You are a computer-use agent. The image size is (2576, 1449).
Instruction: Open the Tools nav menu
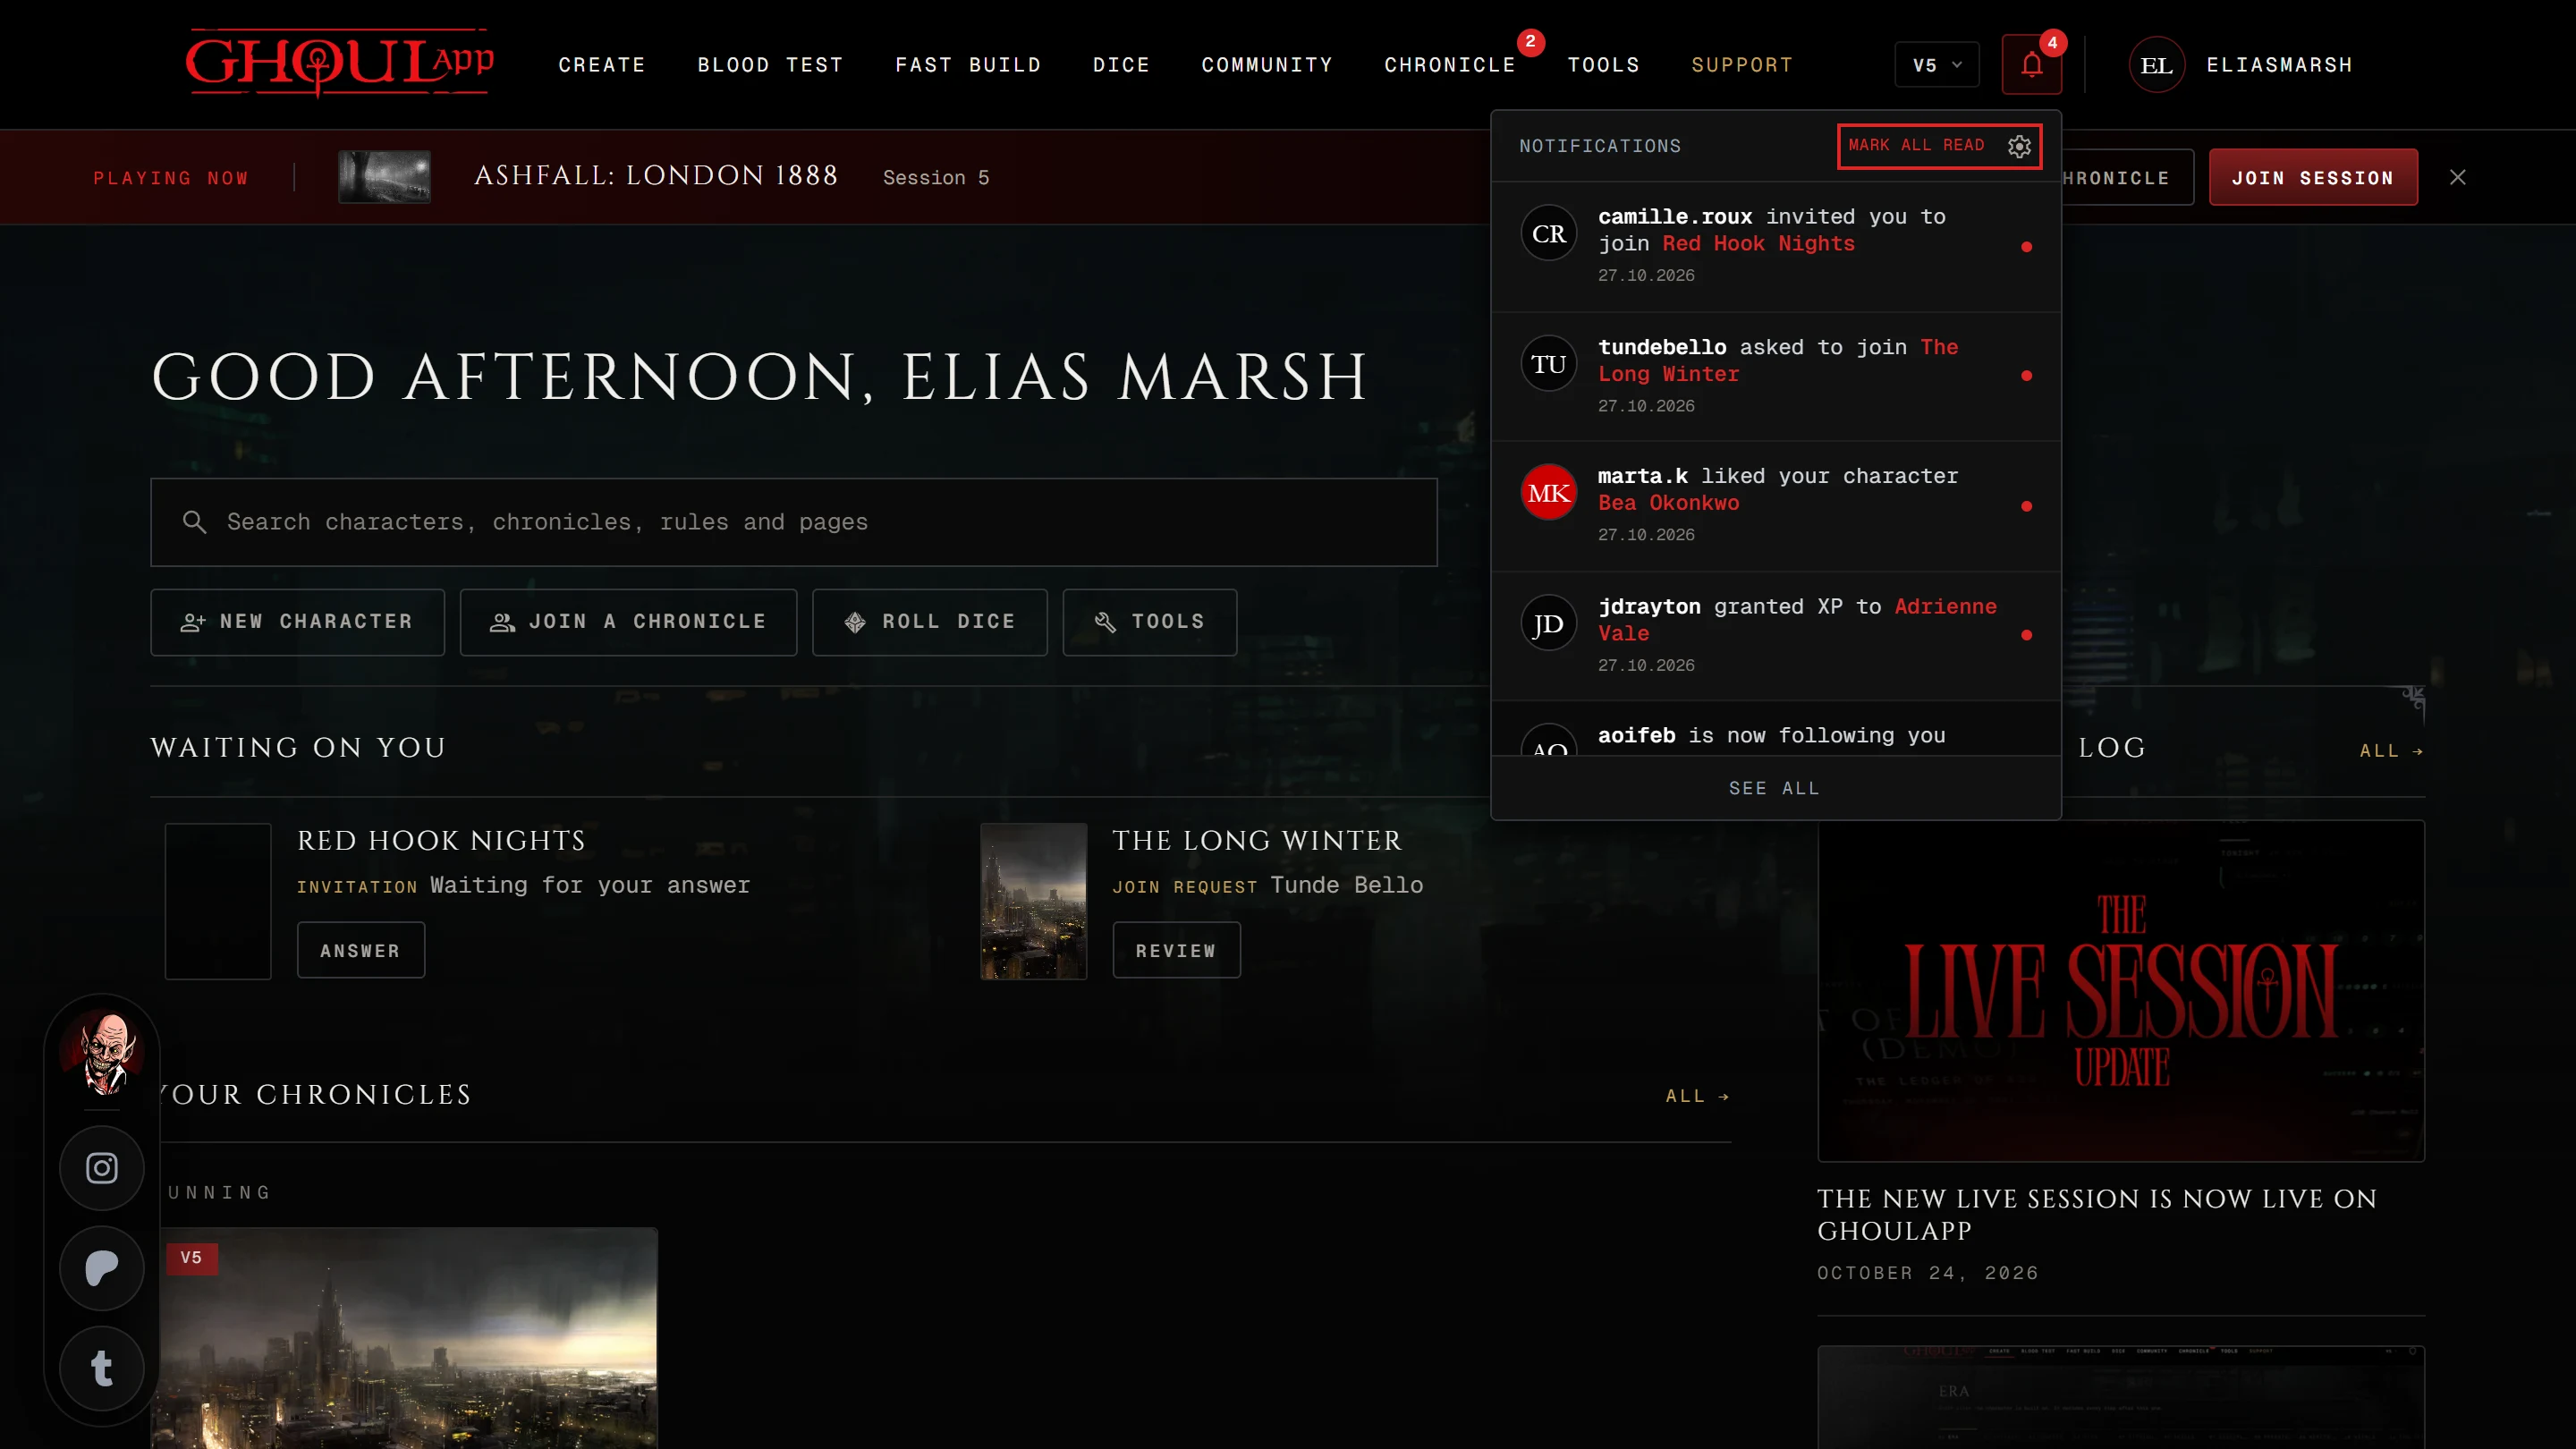(x=1603, y=65)
